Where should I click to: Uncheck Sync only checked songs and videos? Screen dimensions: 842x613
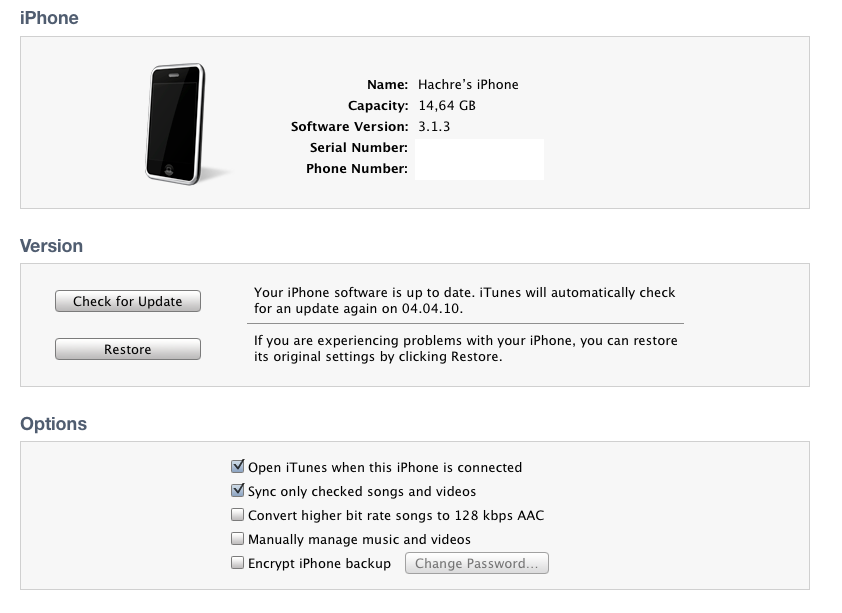pyautogui.click(x=237, y=491)
